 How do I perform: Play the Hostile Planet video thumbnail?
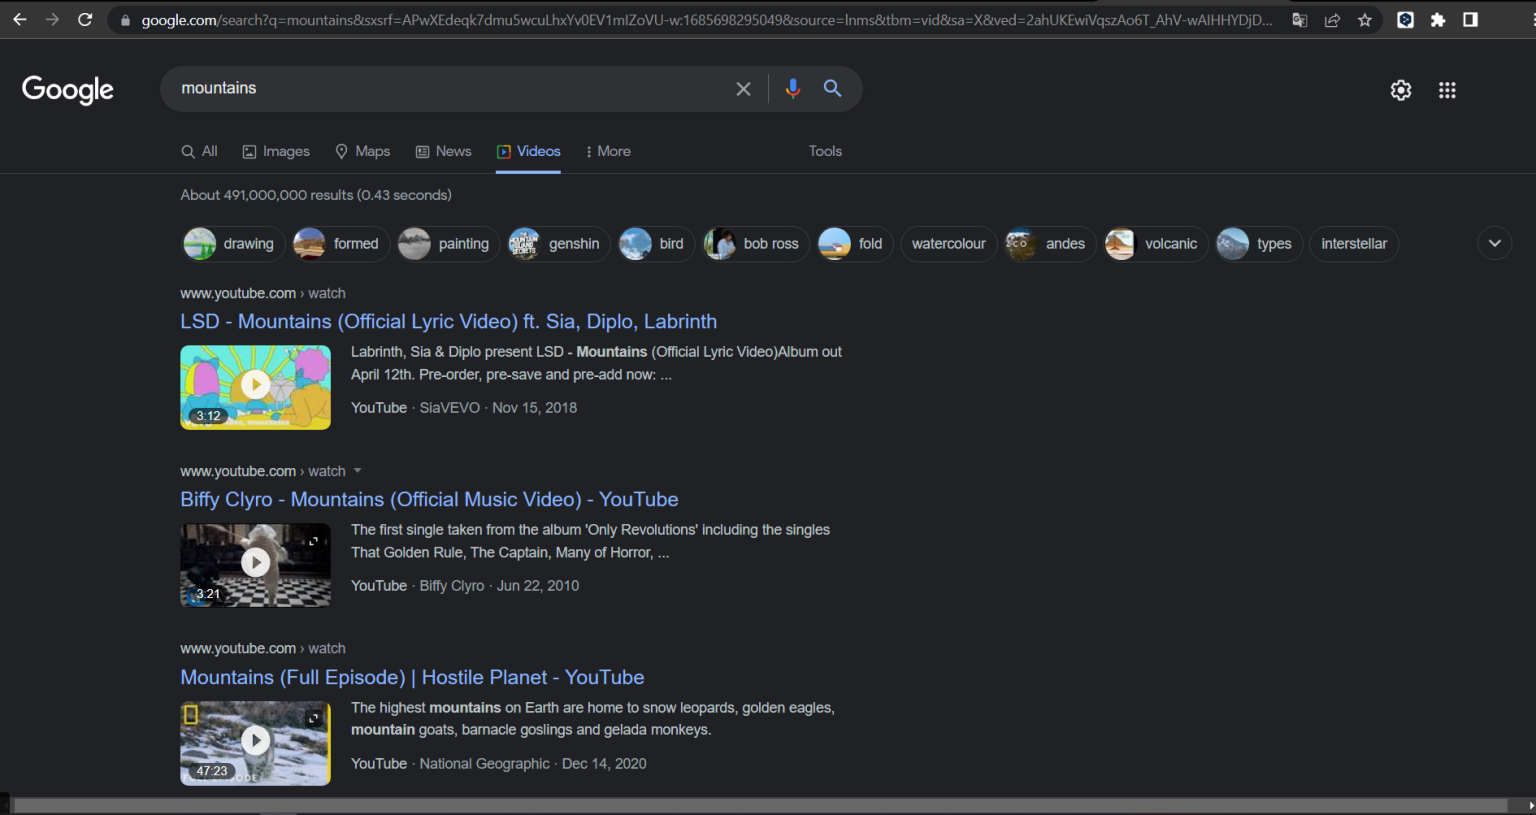[255, 740]
